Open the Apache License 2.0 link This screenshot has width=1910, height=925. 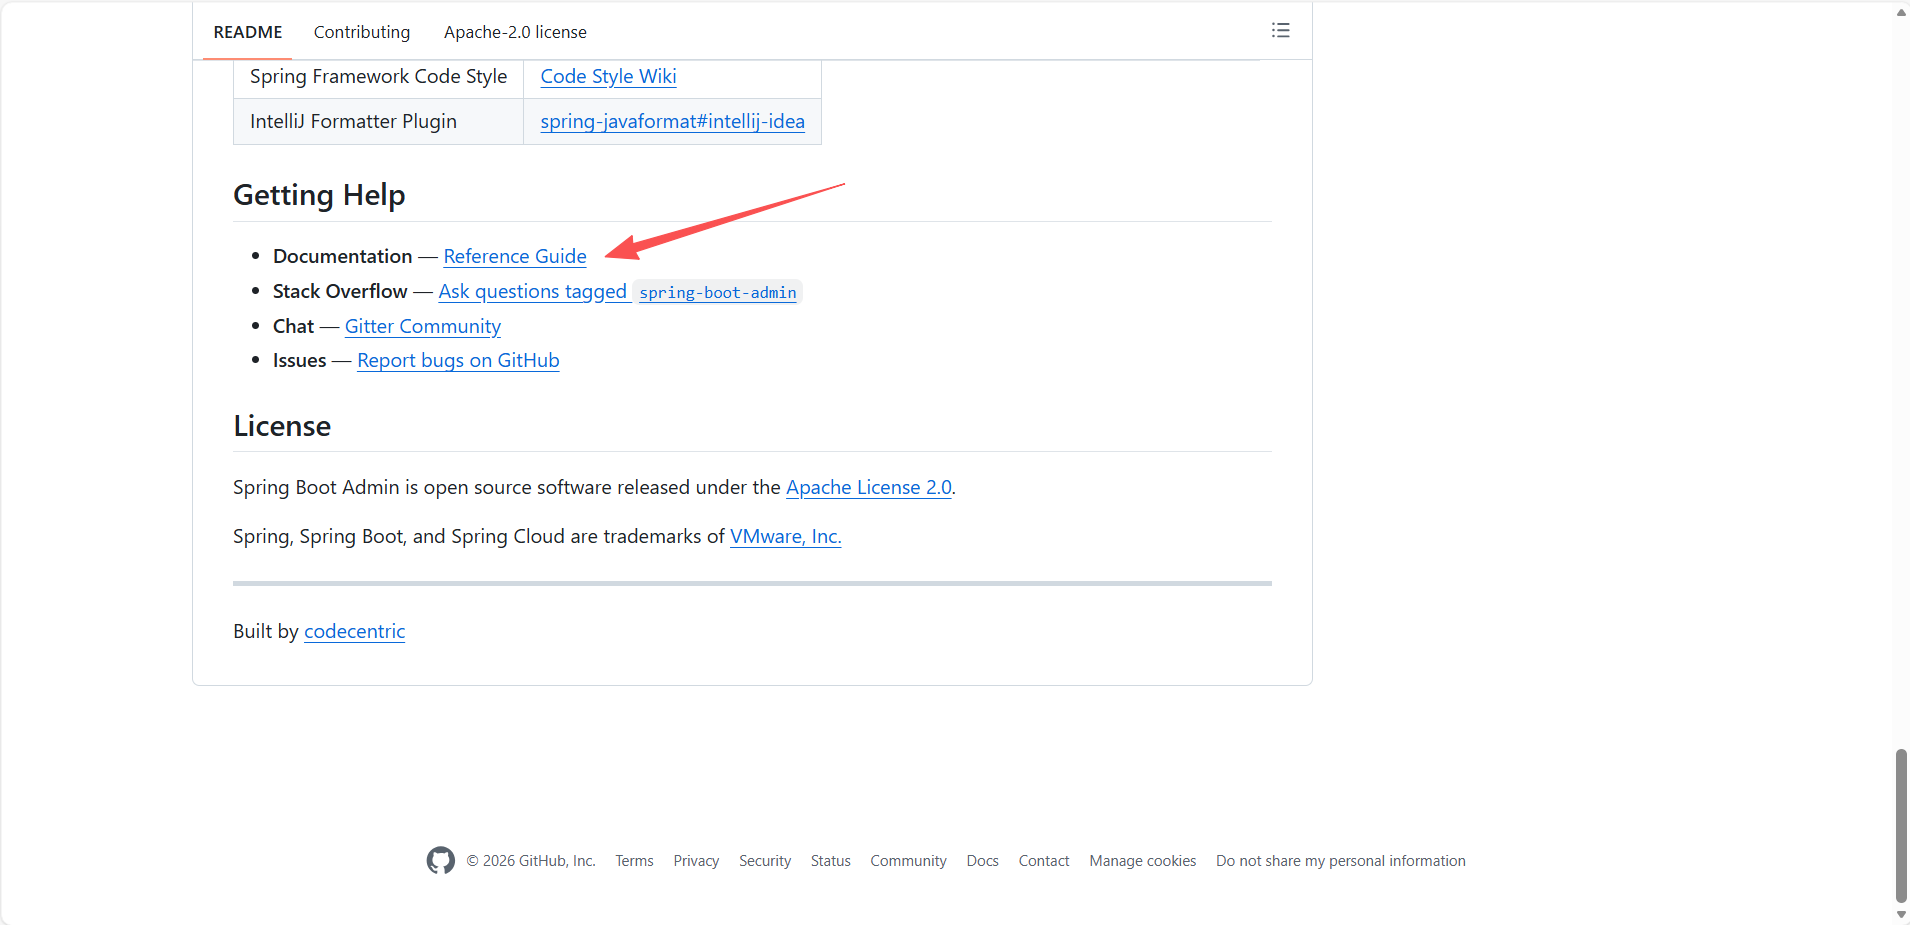(x=869, y=487)
